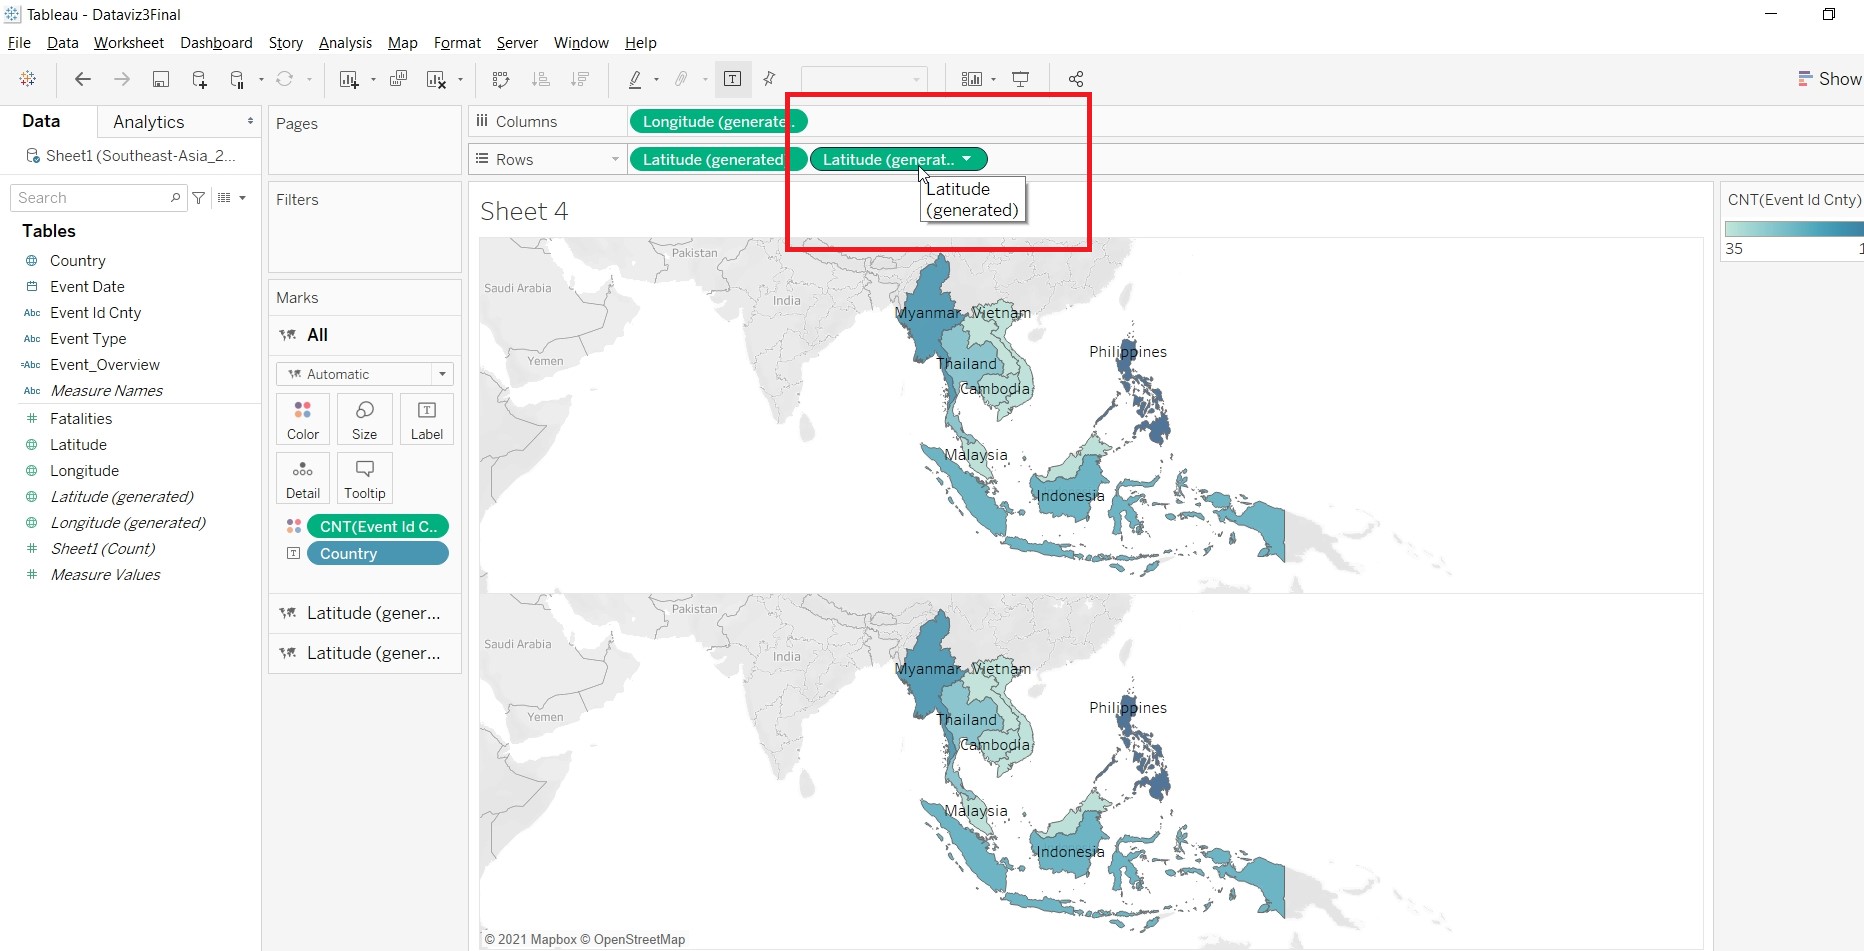
Task: Switch to the Analytics tab
Action: [149, 122]
